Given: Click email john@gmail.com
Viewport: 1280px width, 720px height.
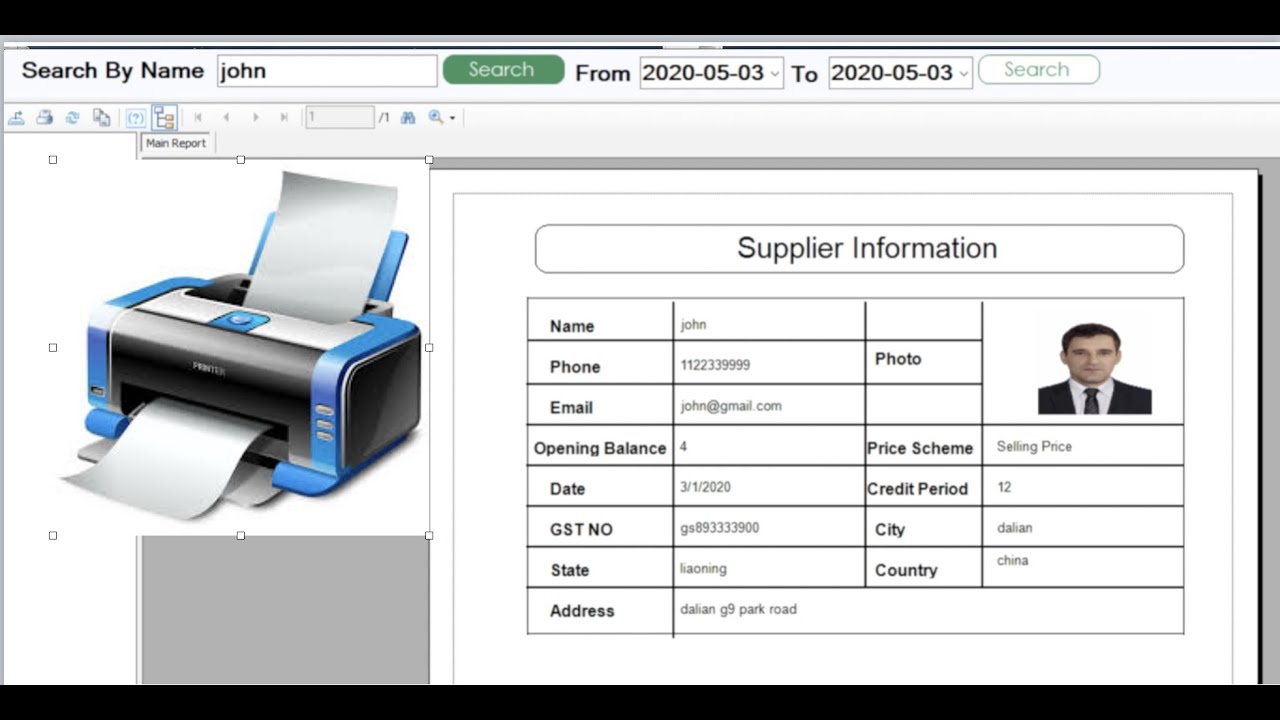Looking at the screenshot, I should coord(731,406).
